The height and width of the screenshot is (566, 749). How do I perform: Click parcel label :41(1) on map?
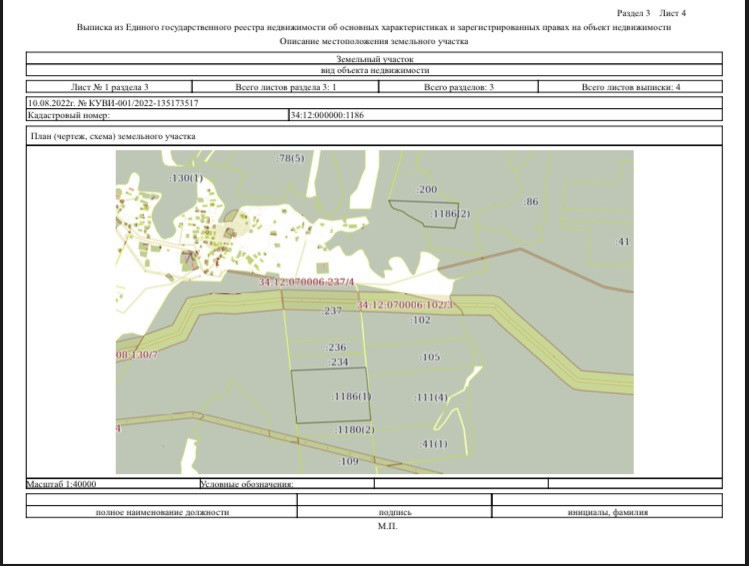pyautogui.click(x=434, y=444)
